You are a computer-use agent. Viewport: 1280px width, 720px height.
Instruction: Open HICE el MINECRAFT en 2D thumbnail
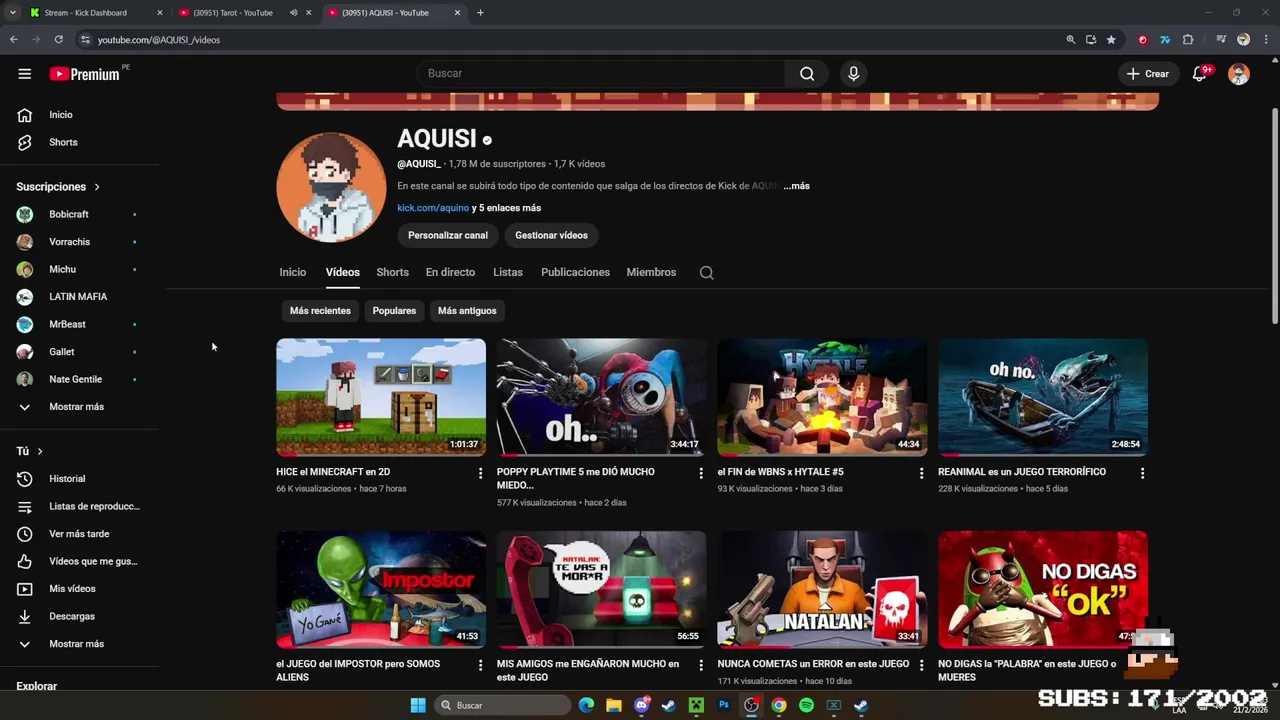[x=381, y=397]
